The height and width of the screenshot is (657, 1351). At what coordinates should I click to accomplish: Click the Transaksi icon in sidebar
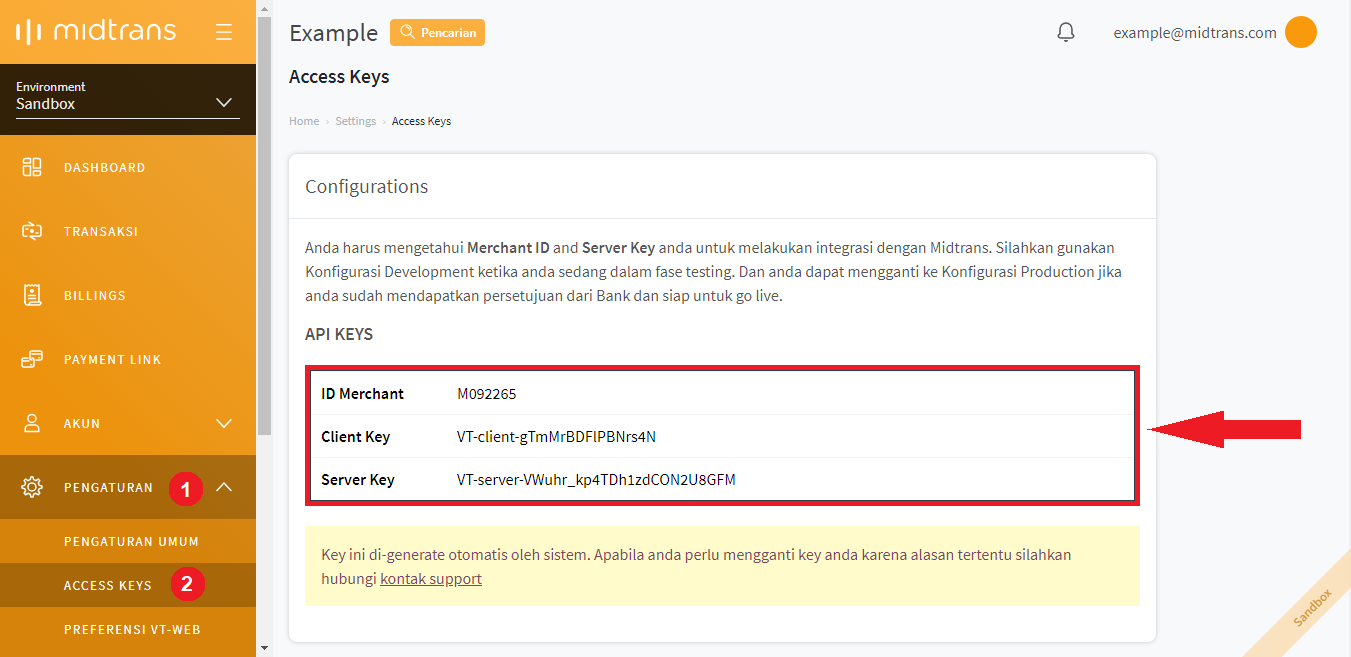(x=32, y=231)
